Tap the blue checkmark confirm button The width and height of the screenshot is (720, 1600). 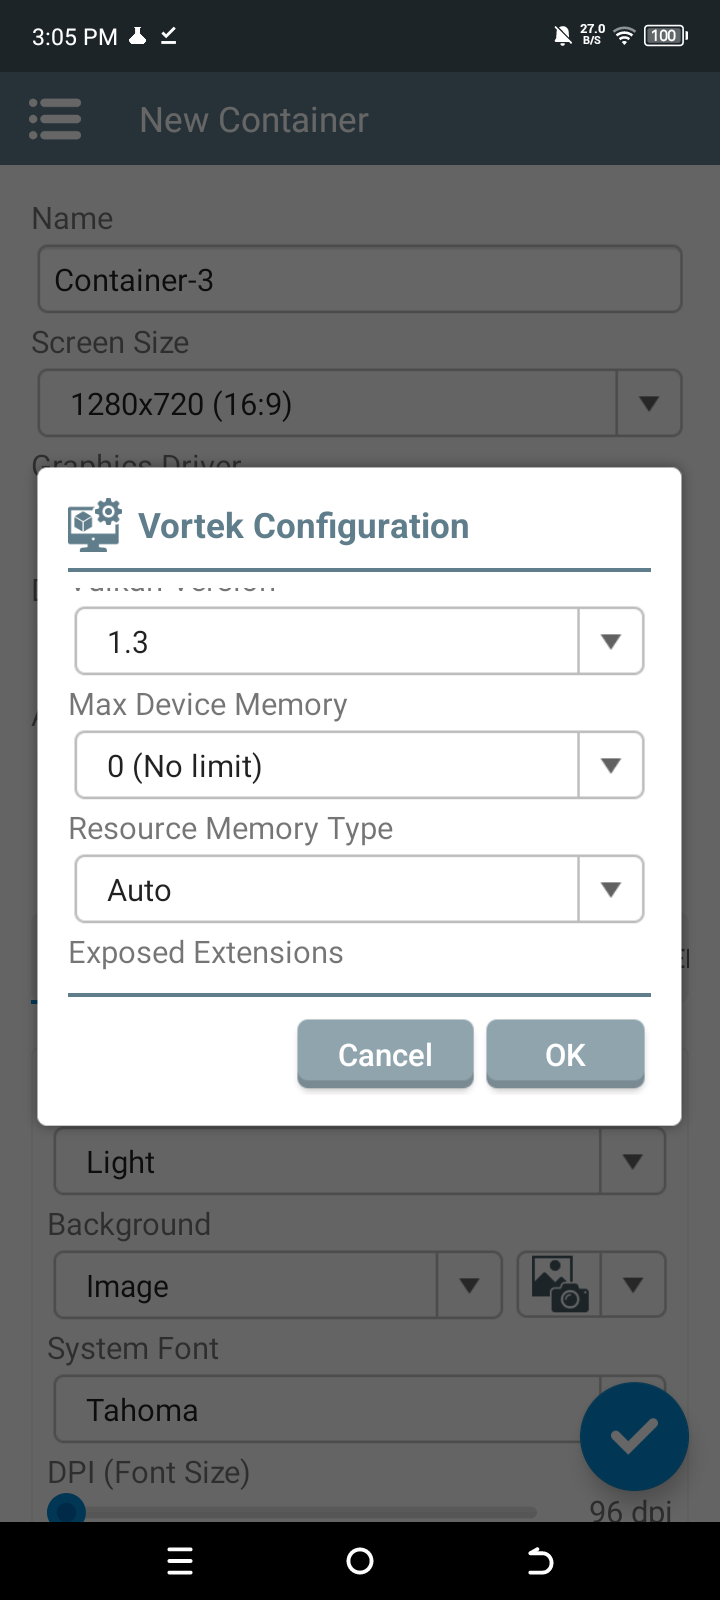click(x=634, y=1437)
